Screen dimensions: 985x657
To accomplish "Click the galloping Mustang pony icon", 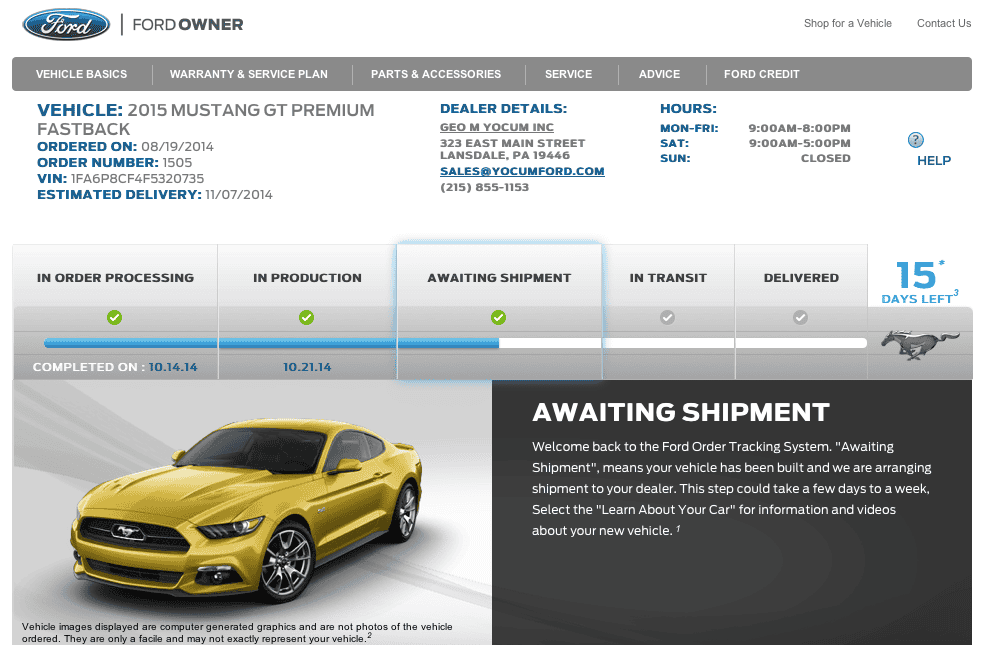I will click(x=920, y=344).
